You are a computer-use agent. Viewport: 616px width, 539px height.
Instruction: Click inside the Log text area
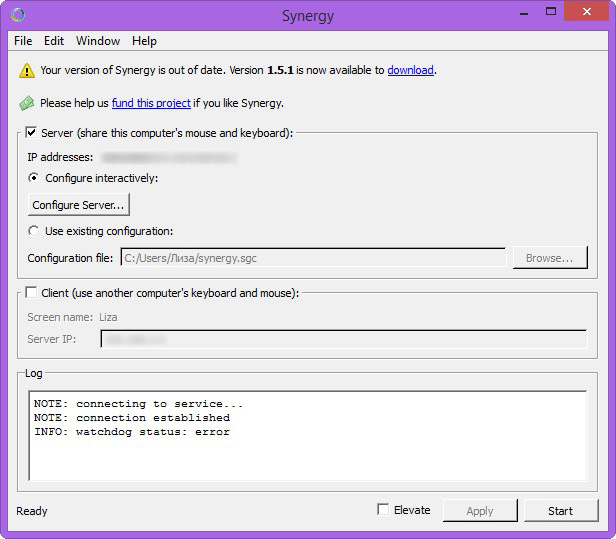308,436
